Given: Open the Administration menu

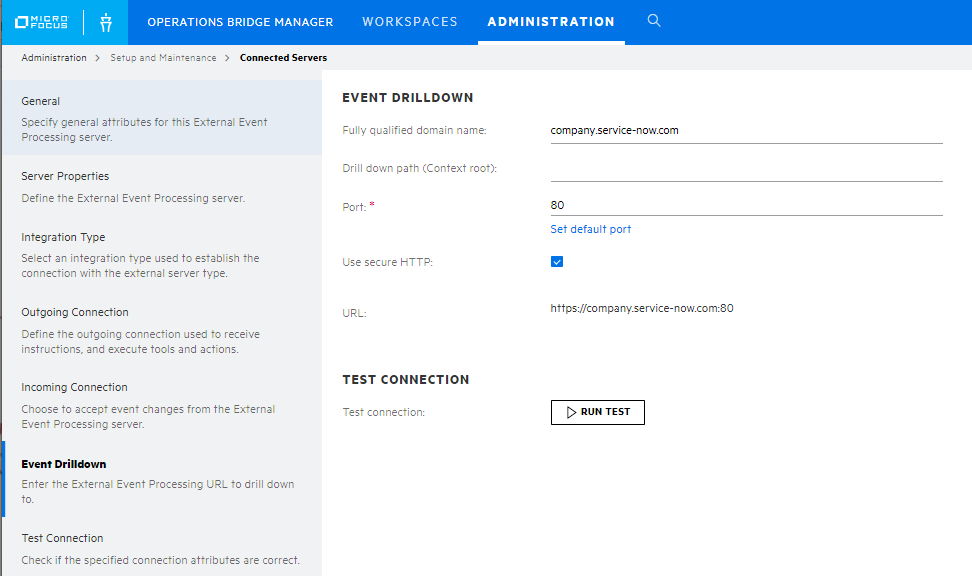Looking at the screenshot, I should (x=551, y=22).
